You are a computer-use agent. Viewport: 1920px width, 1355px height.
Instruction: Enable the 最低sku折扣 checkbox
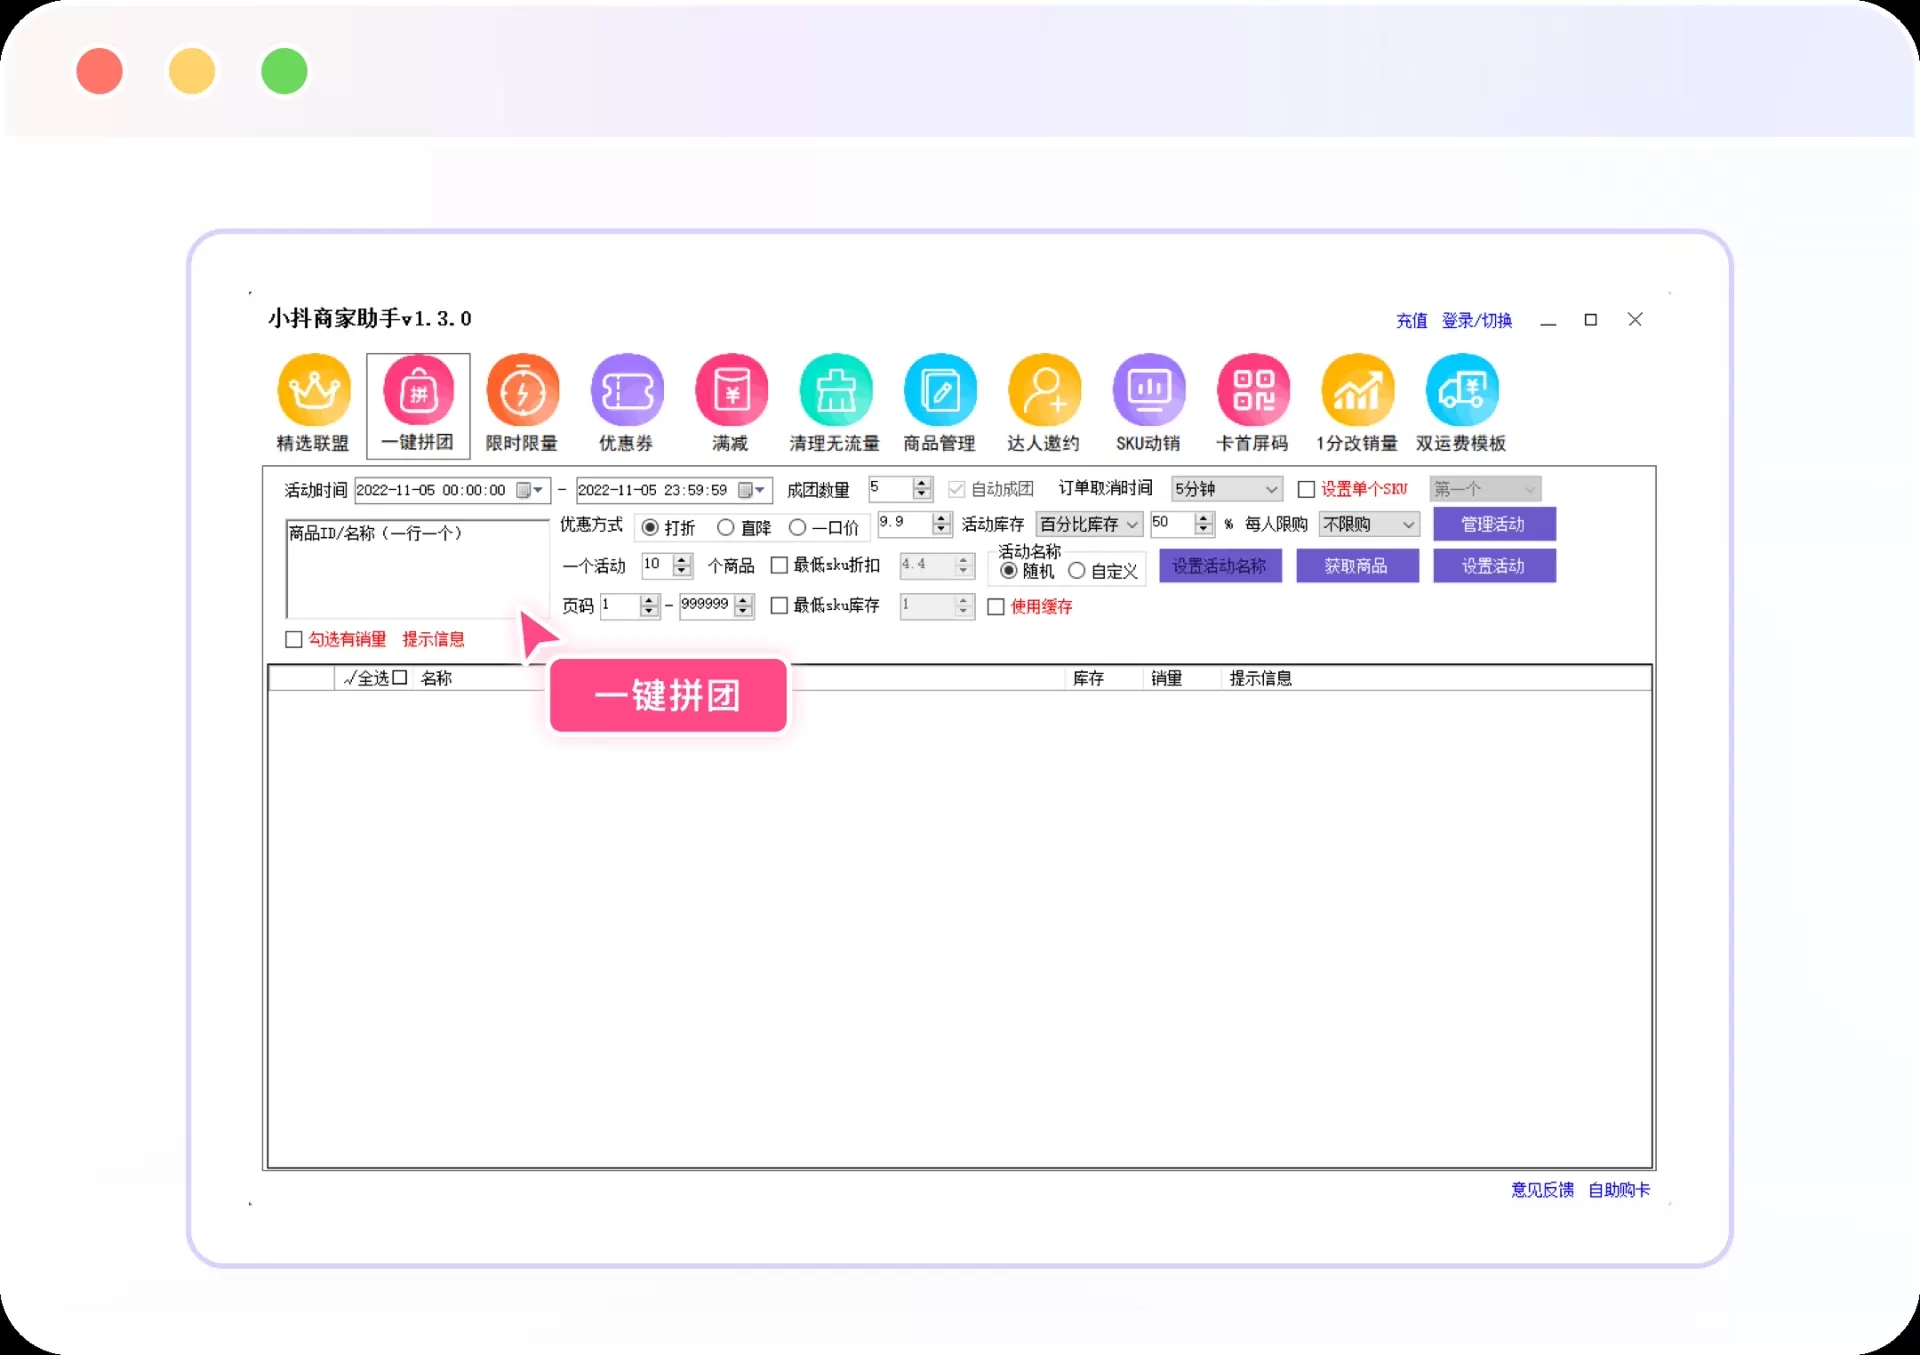coord(779,565)
